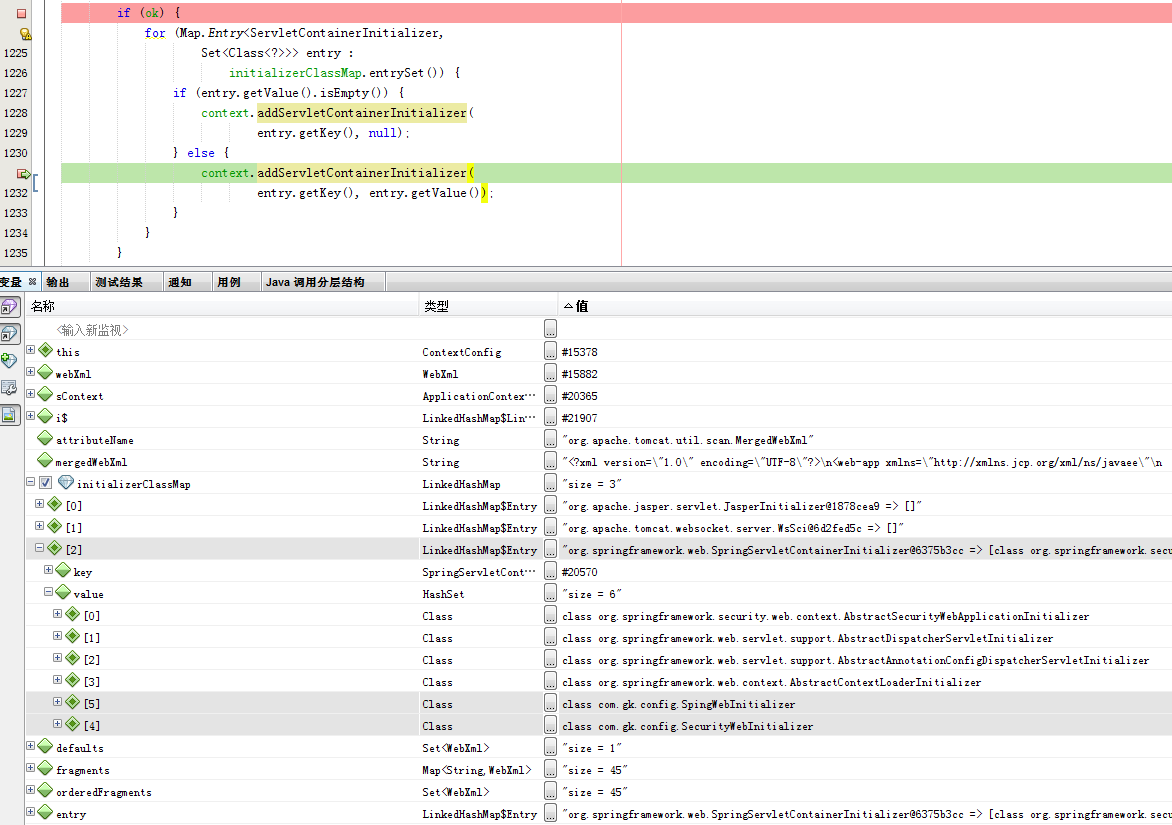The width and height of the screenshot is (1172, 825).
Task: Expand the AbstractDispatcherServletInitializer class entry
Action: point(58,636)
